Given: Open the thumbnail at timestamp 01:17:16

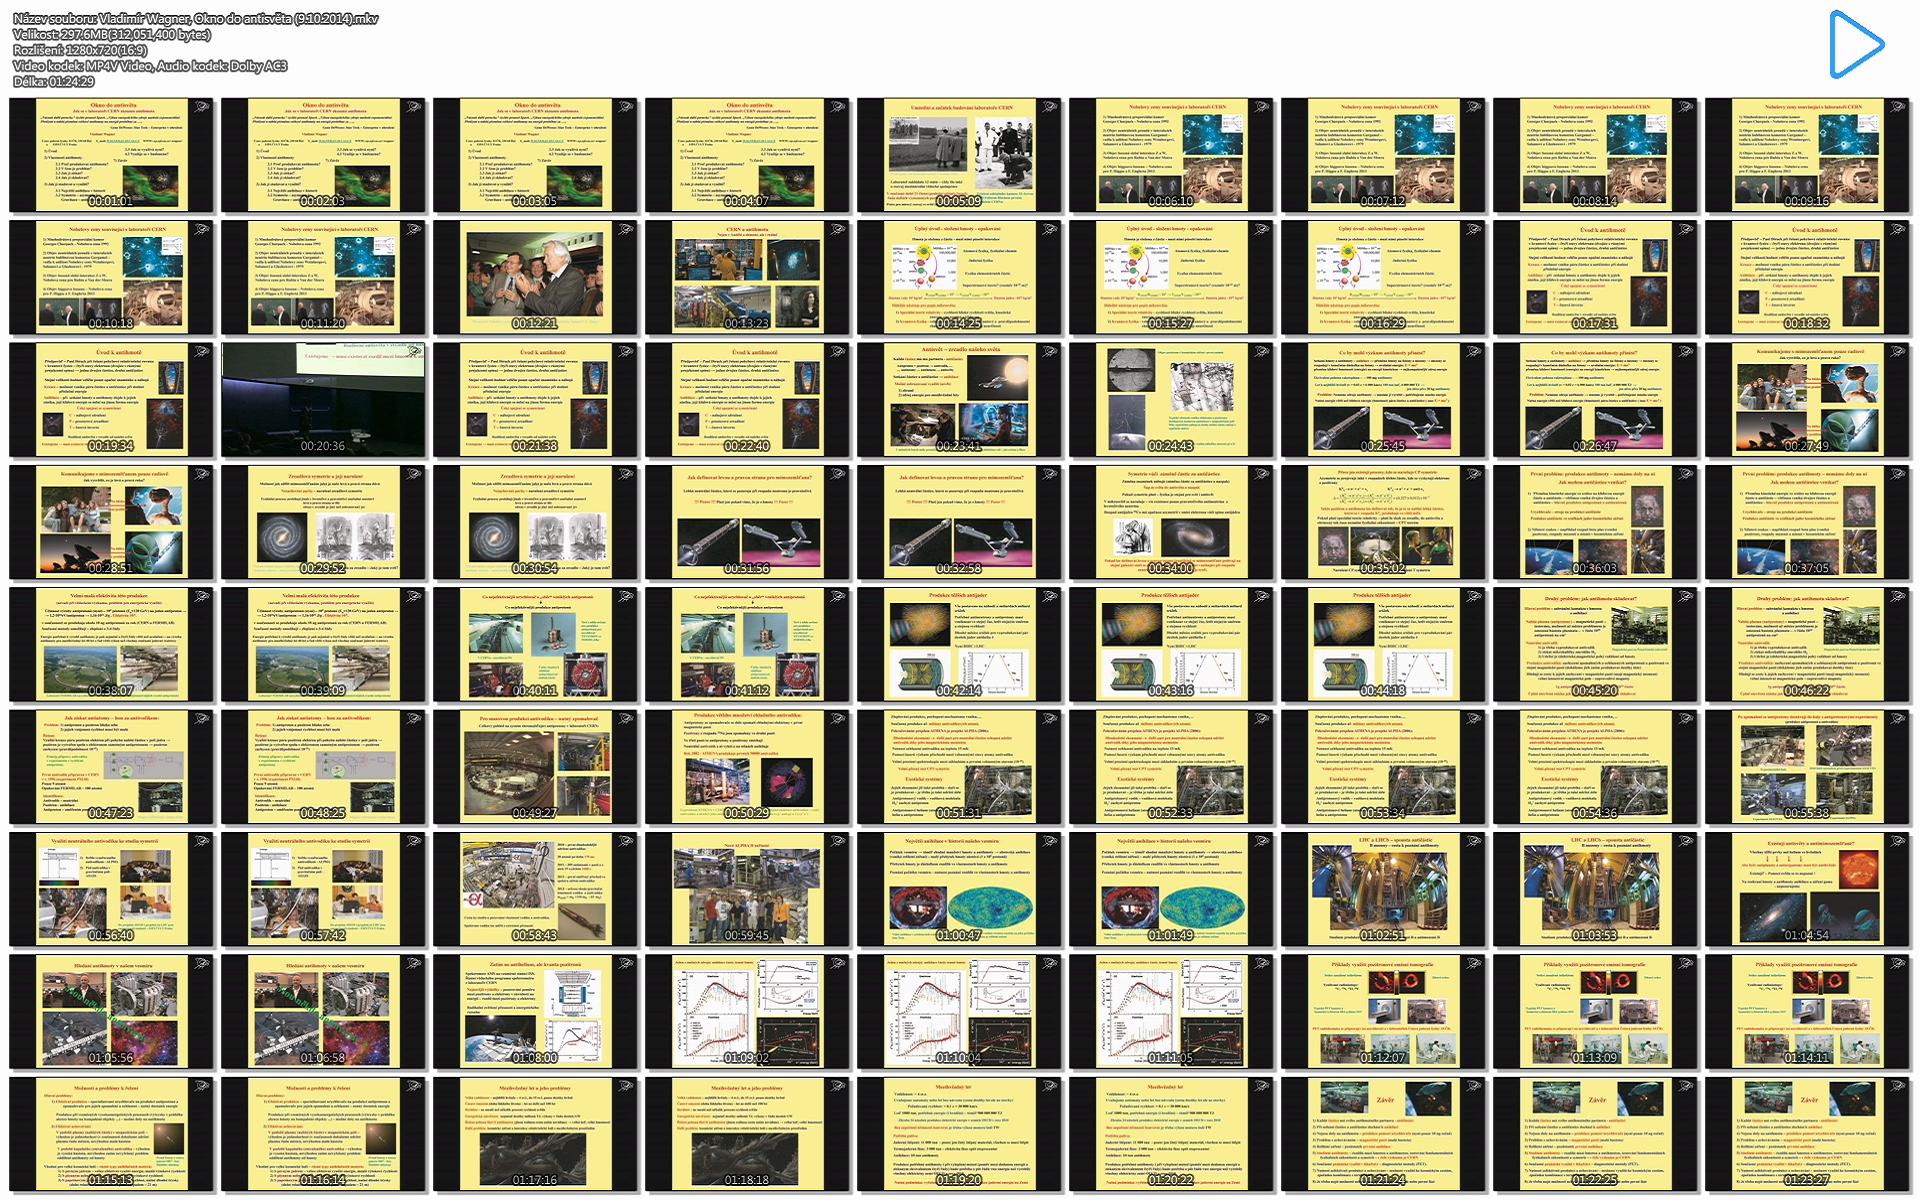Looking at the screenshot, I should [535, 1135].
